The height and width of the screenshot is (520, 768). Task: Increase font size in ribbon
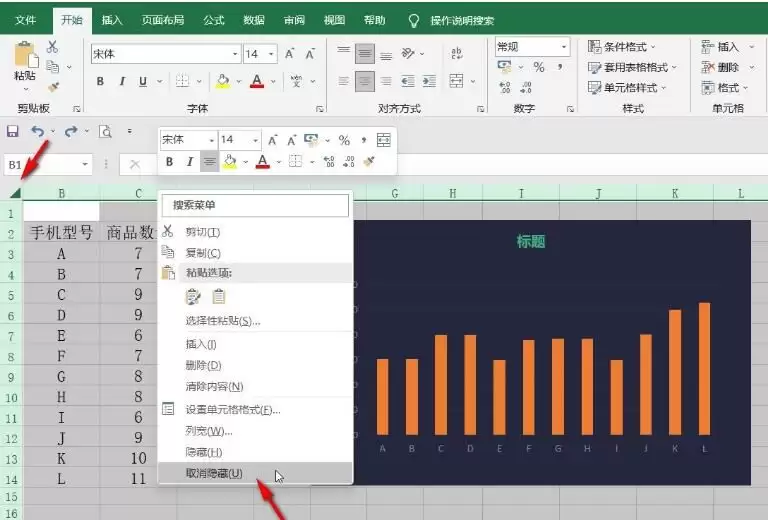[289, 54]
